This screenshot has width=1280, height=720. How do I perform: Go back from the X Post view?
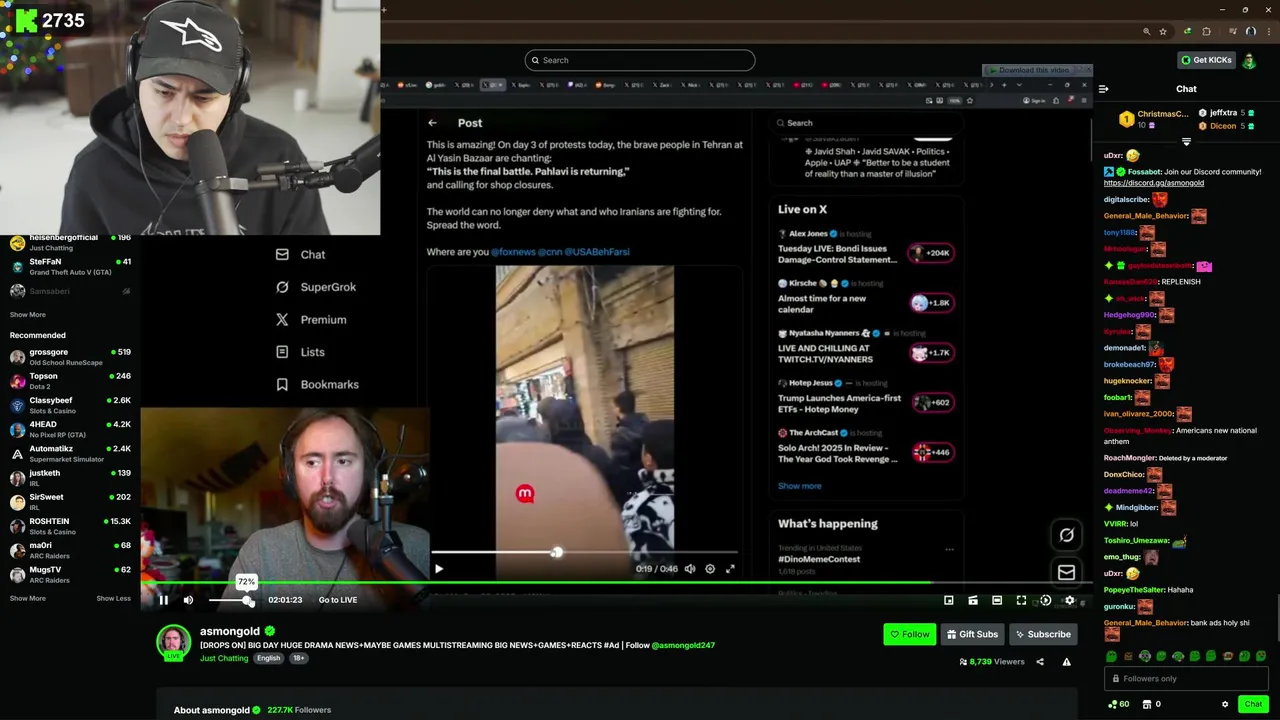(432, 123)
